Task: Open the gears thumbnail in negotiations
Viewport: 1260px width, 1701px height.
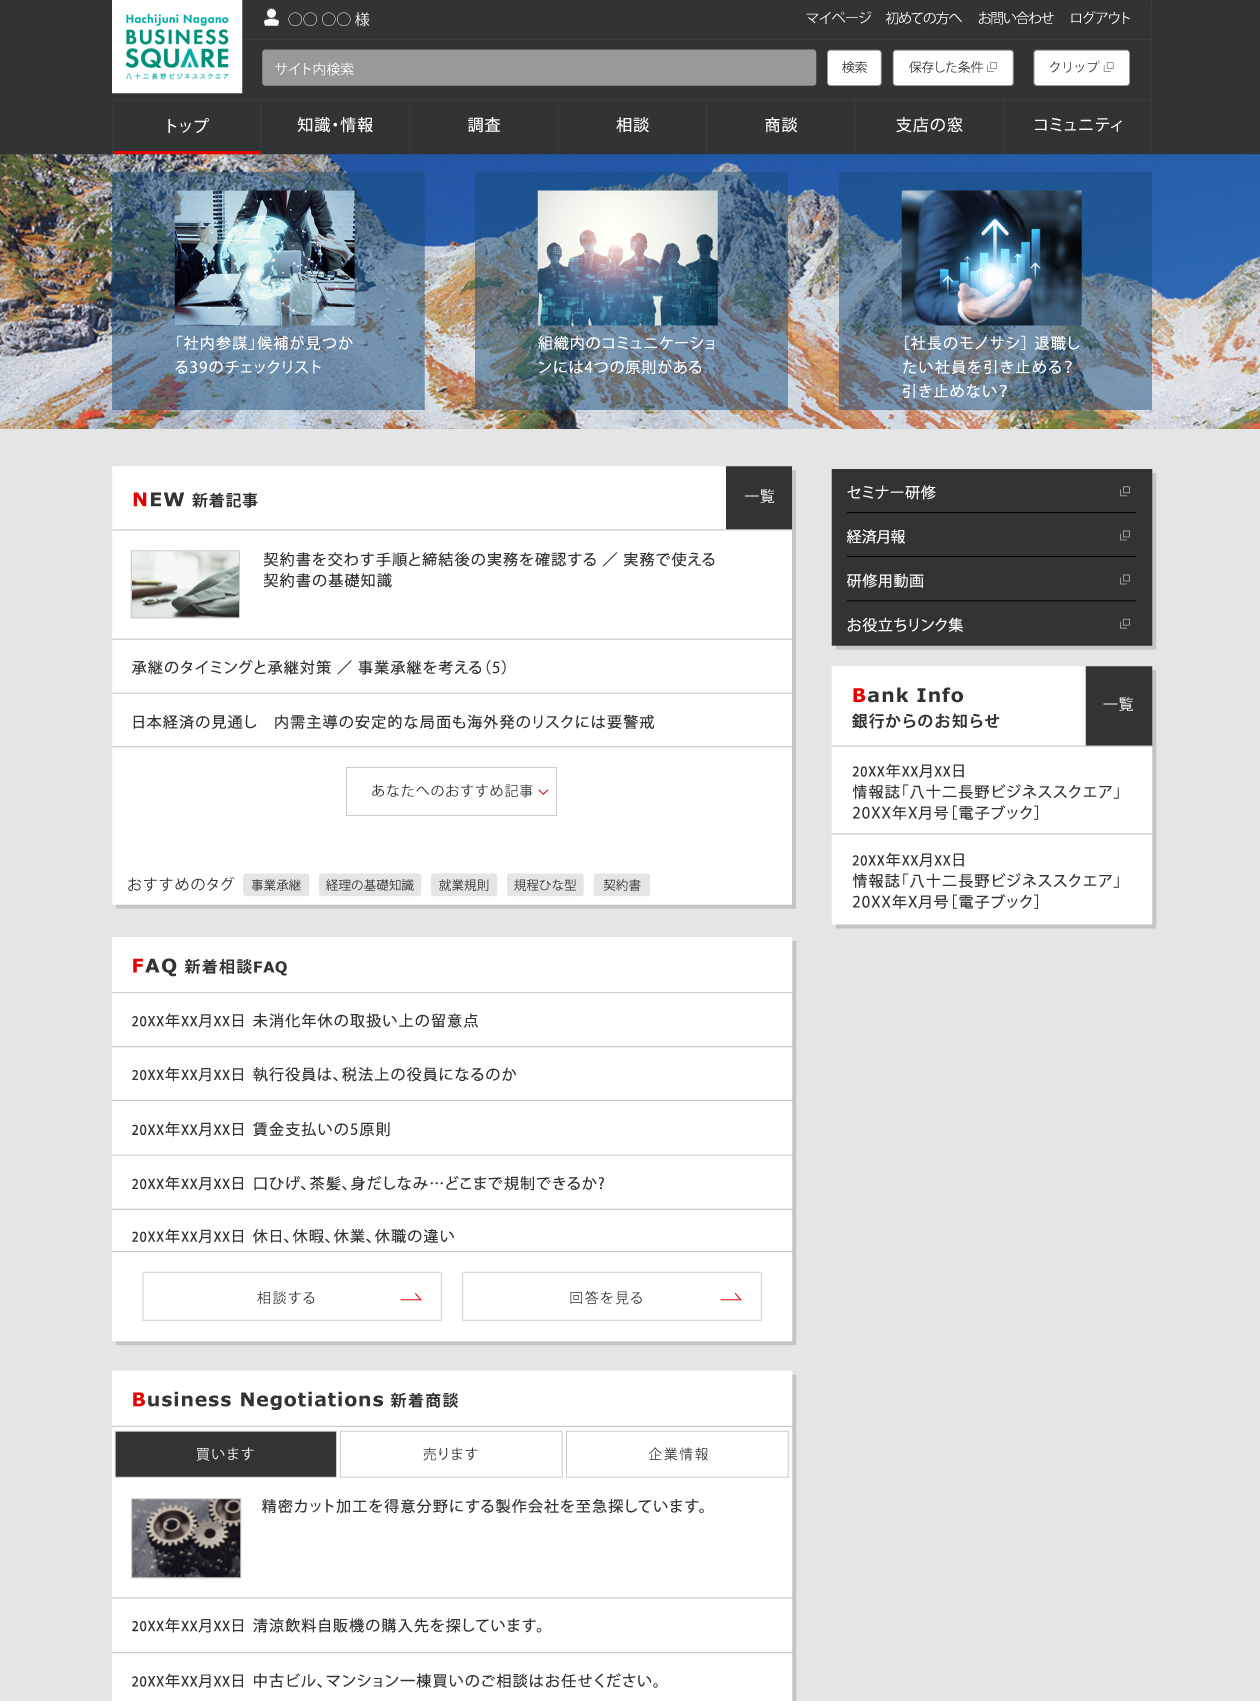Action: point(186,1538)
